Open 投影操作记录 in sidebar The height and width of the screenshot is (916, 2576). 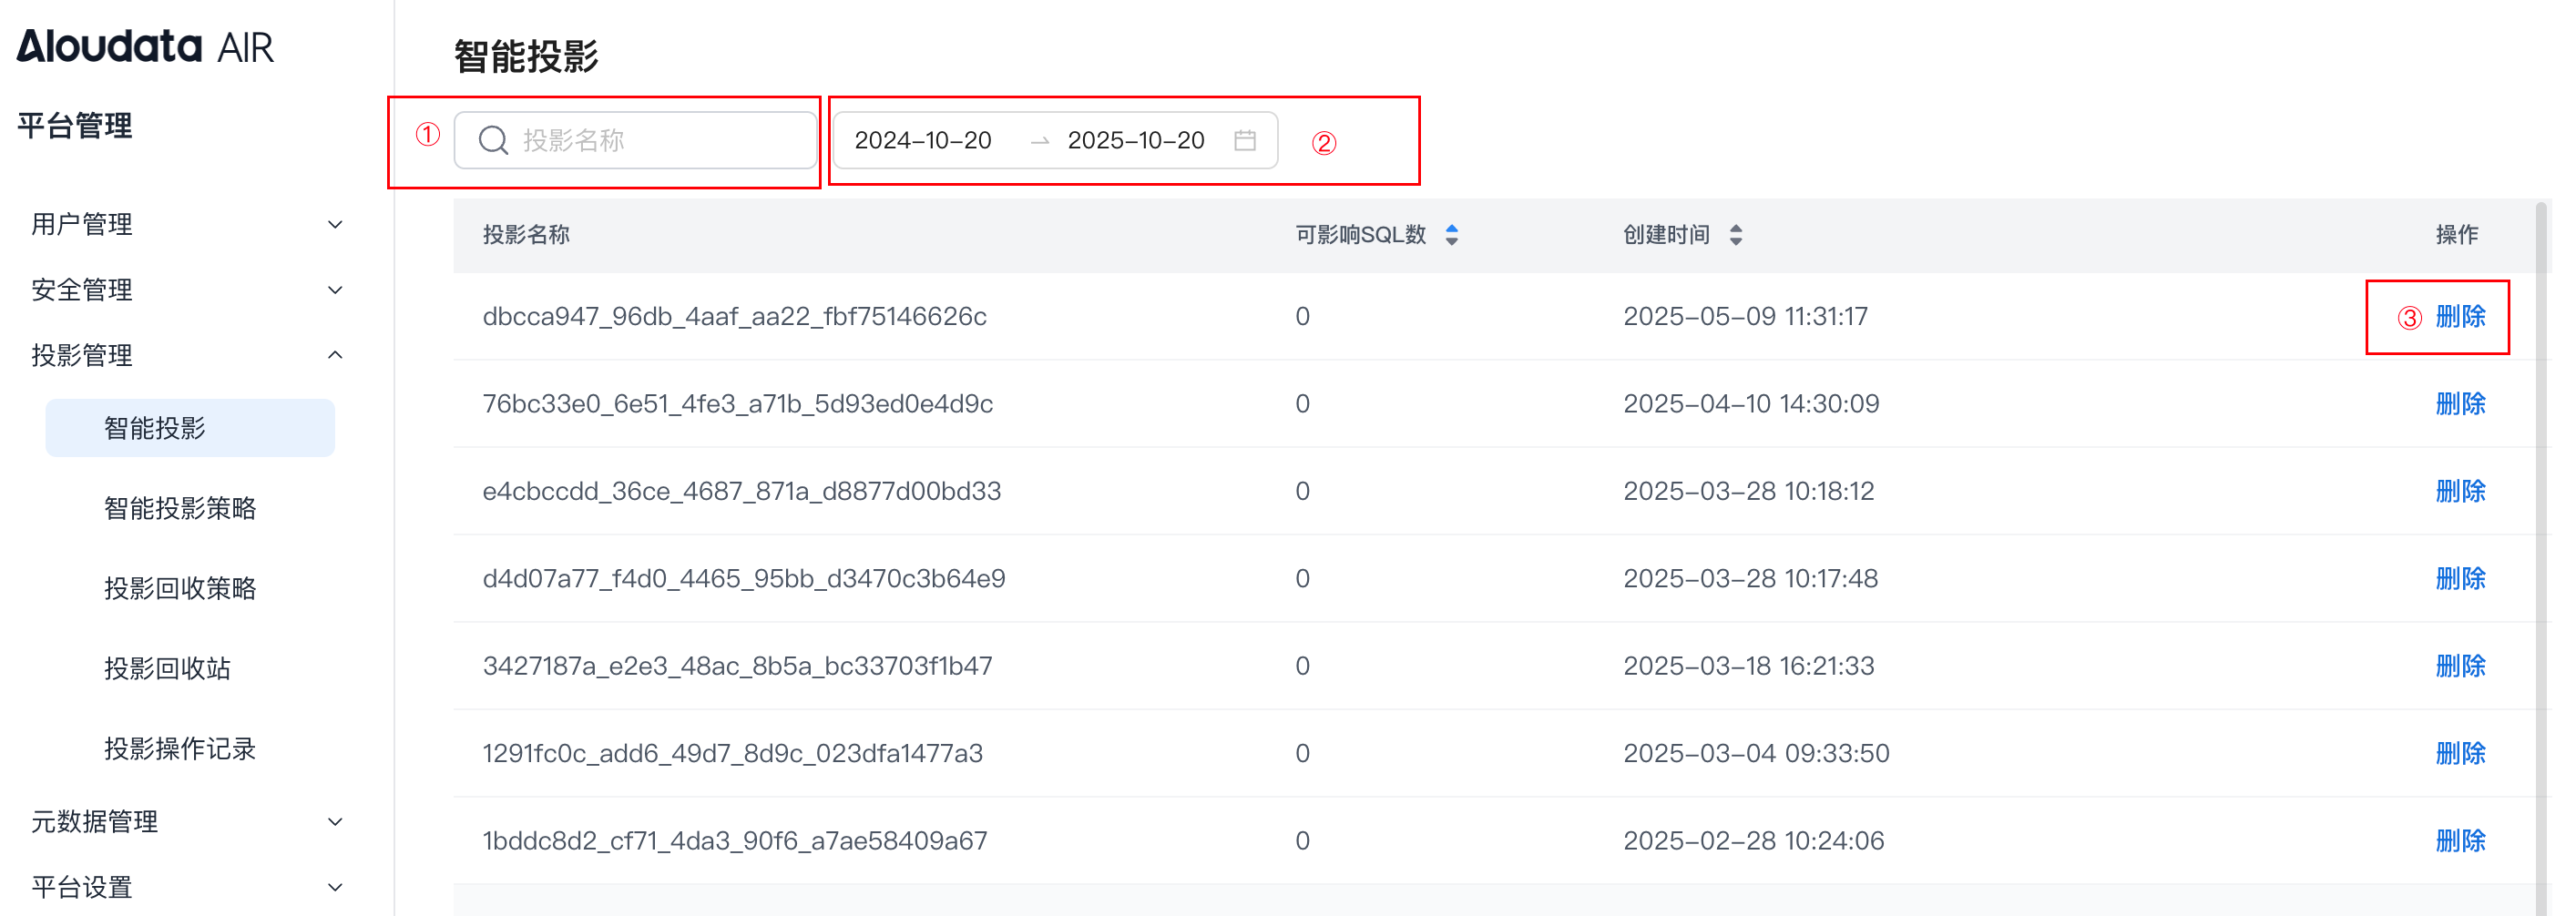coord(180,748)
